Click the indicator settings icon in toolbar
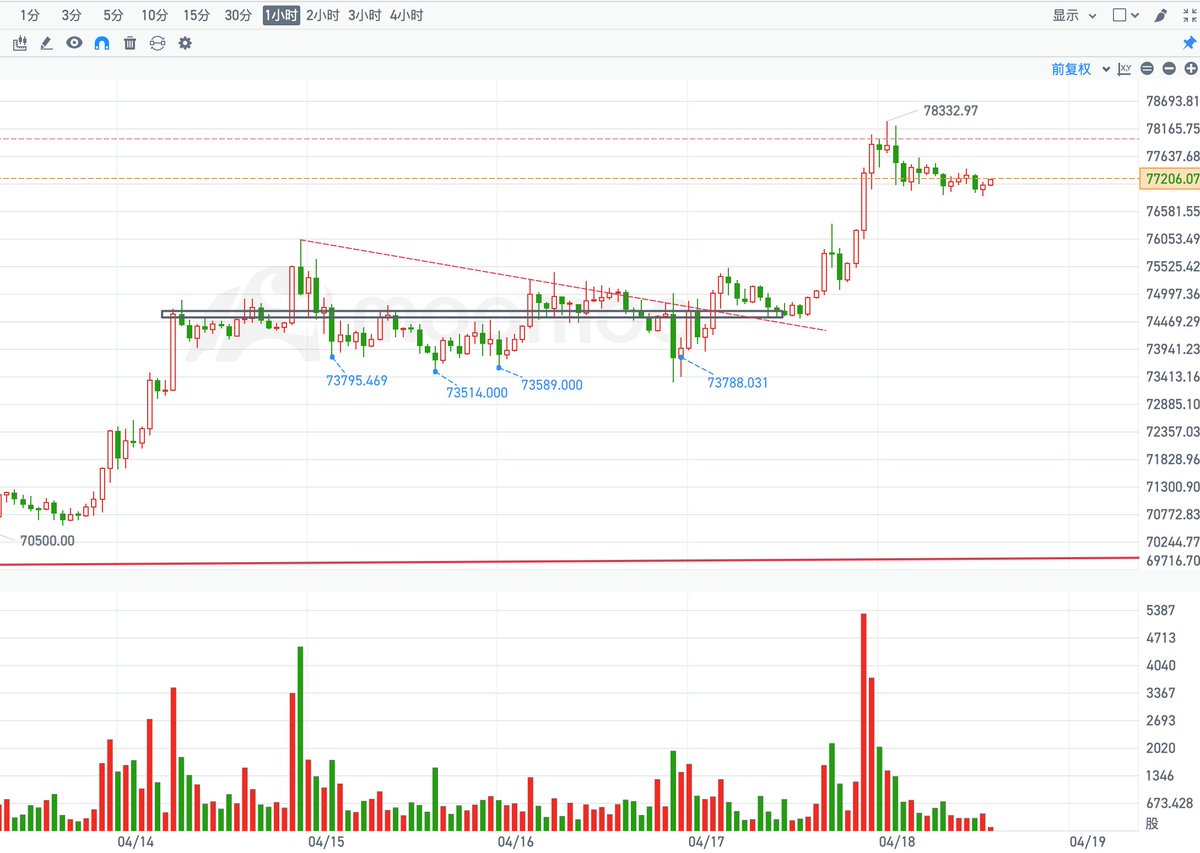Viewport: 1200px width, 853px height. click(19, 43)
